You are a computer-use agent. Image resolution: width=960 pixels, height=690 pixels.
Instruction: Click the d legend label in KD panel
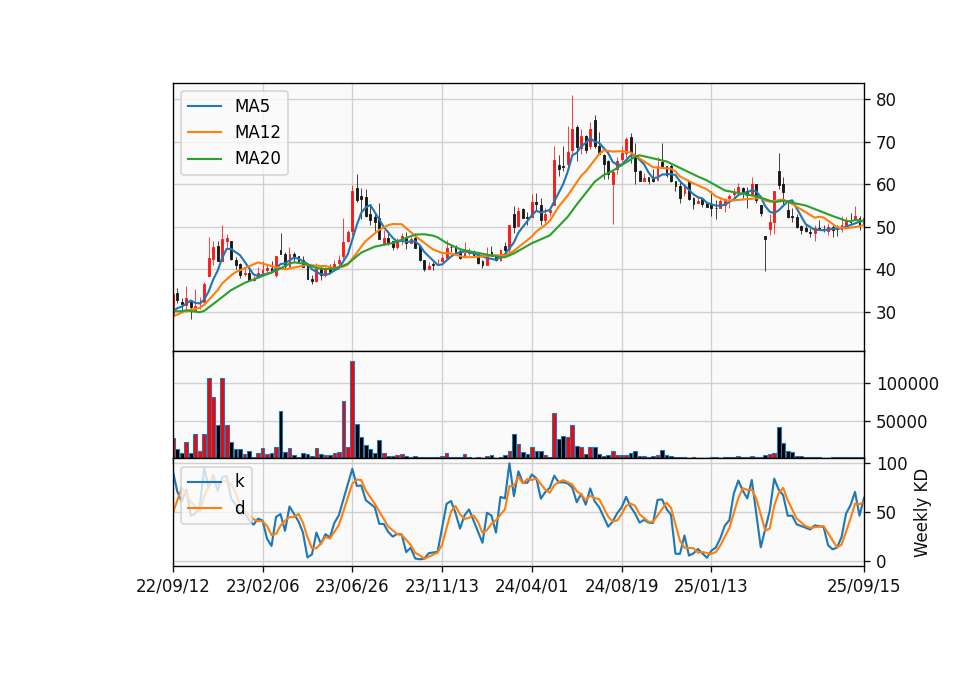pyautogui.click(x=239, y=508)
